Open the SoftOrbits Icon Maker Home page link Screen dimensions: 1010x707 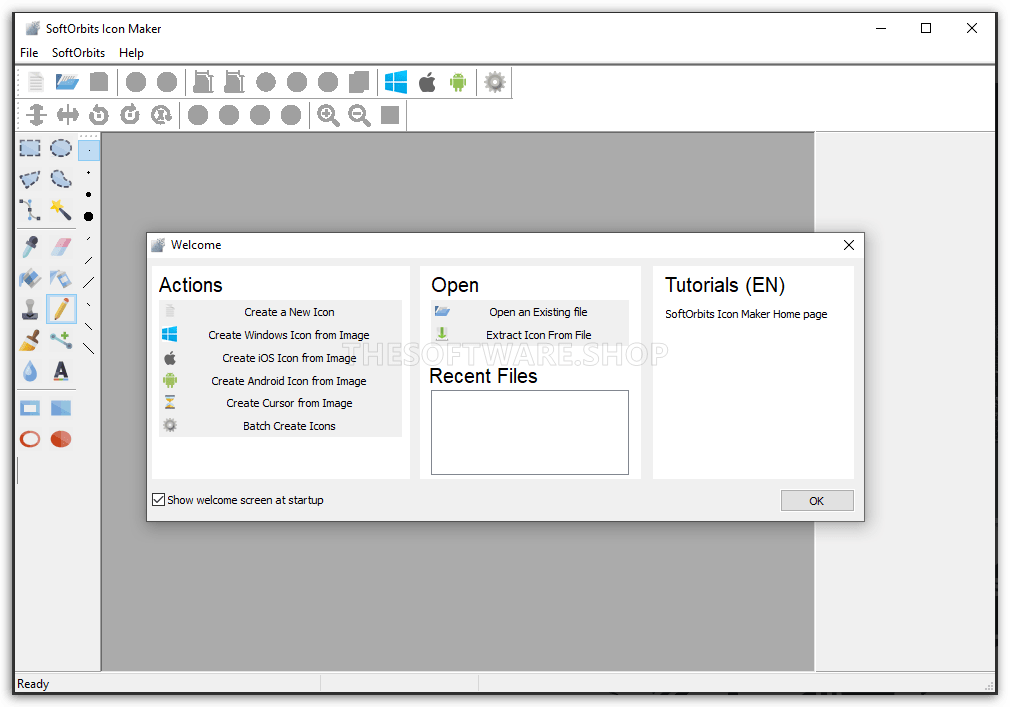[x=746, y=314]
